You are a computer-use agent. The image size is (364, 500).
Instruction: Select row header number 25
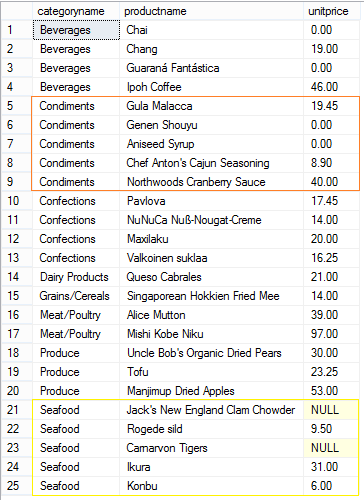pyautogui.click(x=17, y=486)
